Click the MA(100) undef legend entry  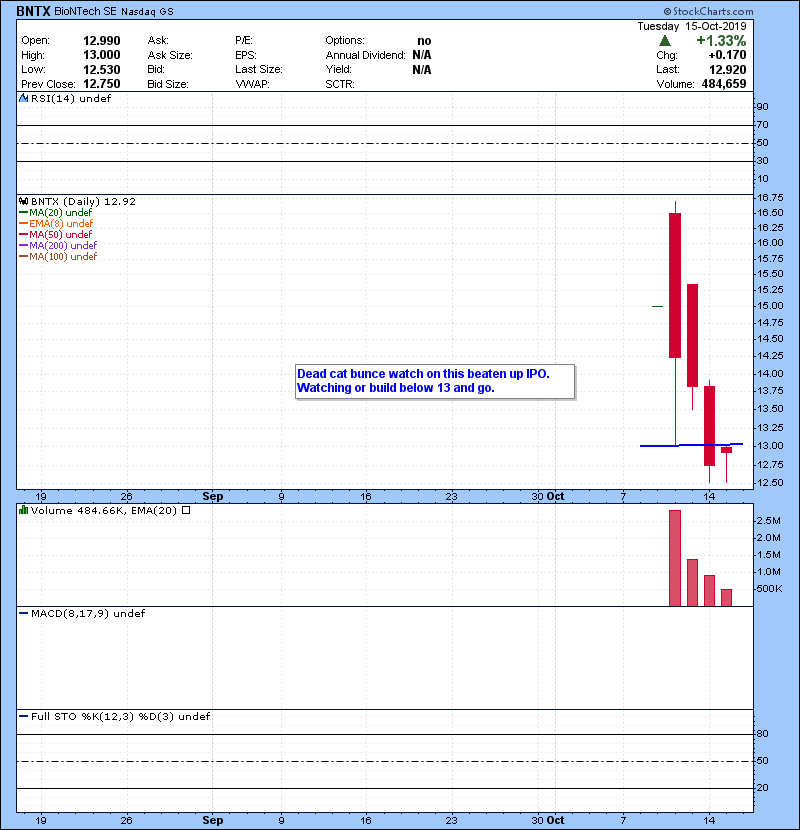coord(58,257)
